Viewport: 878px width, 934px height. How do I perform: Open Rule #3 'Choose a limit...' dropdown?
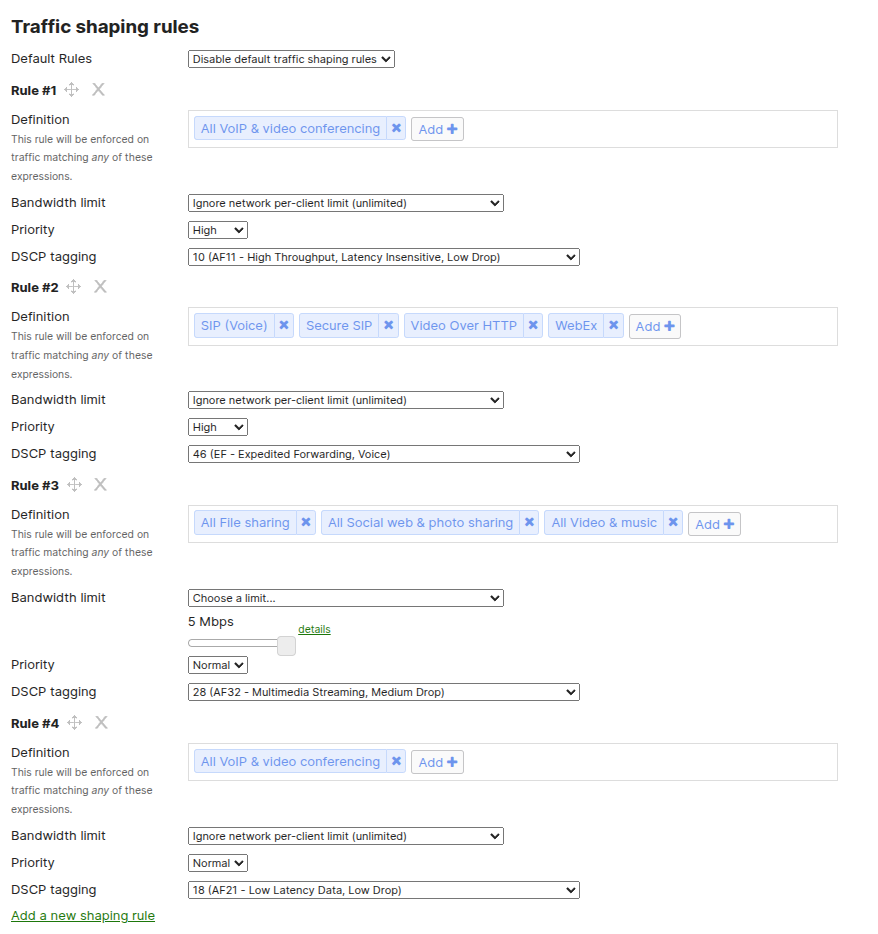345,598
